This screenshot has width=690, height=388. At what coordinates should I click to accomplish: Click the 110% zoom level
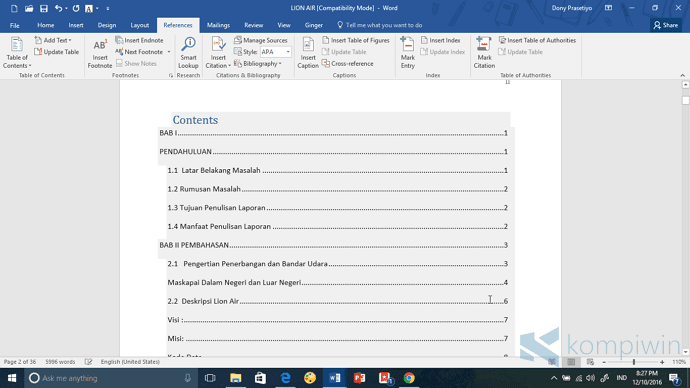pyautogui.click(x=679, y=362)
